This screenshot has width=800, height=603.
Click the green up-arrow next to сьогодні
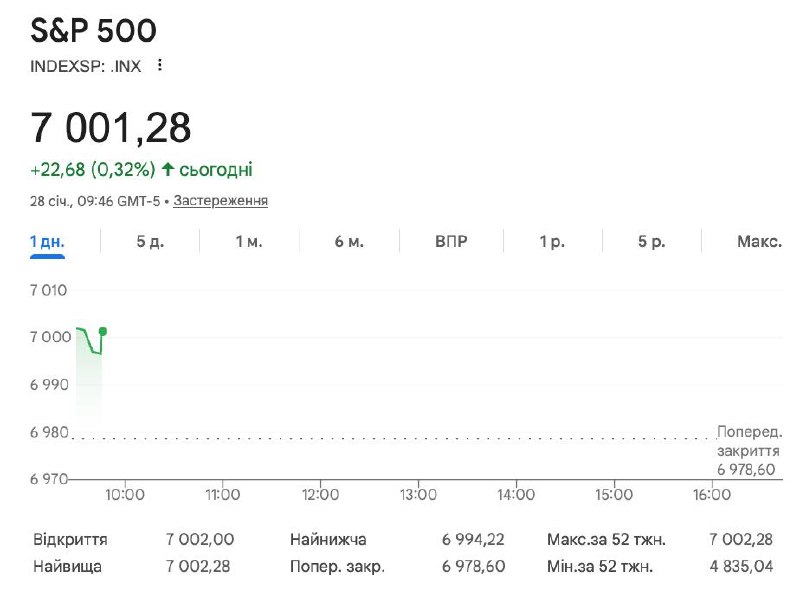168,170
